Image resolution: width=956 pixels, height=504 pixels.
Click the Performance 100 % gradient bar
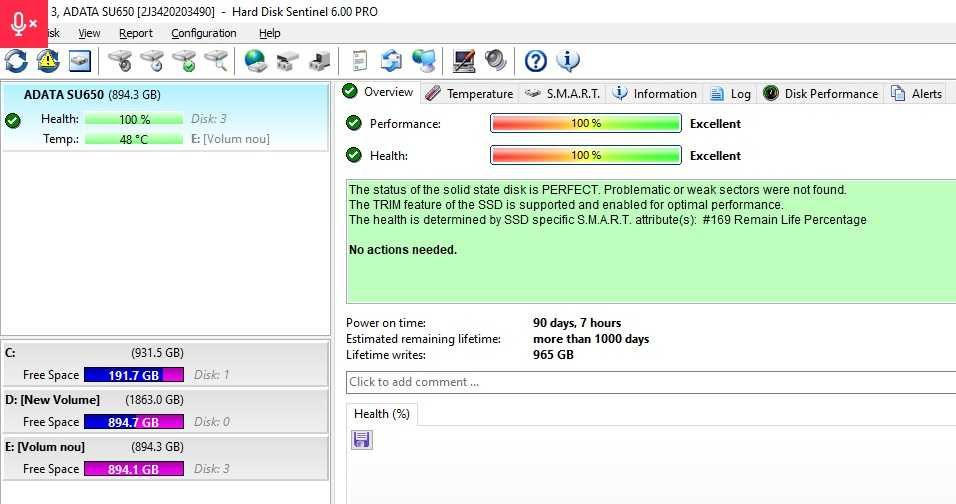coord(586,123)
